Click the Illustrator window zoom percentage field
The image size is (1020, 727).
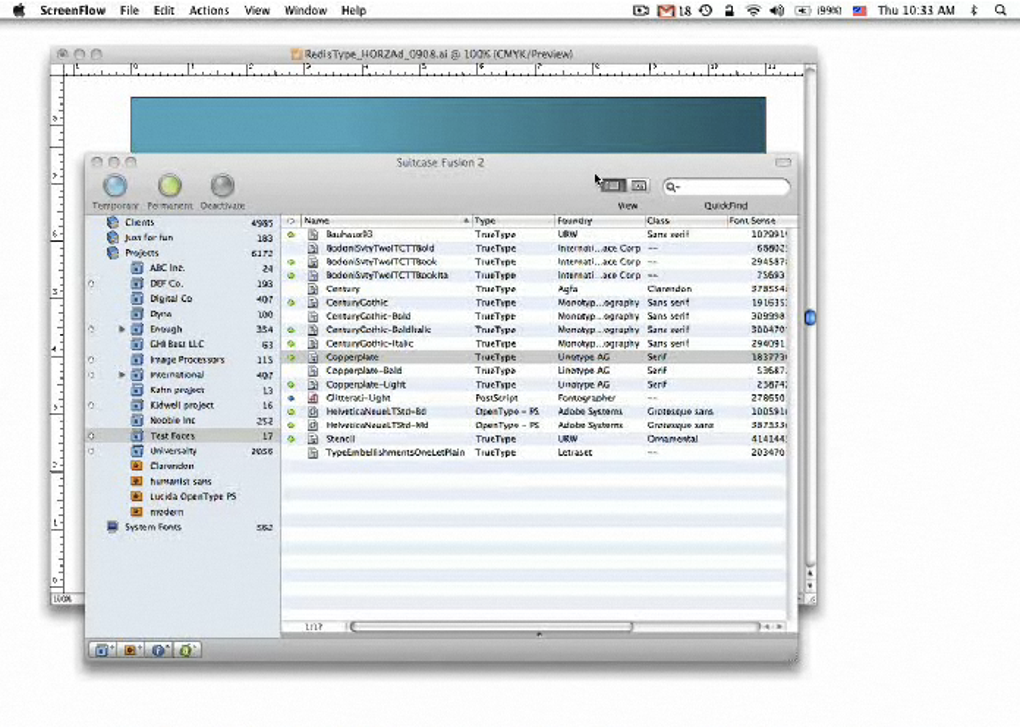[x=66, y=599]
